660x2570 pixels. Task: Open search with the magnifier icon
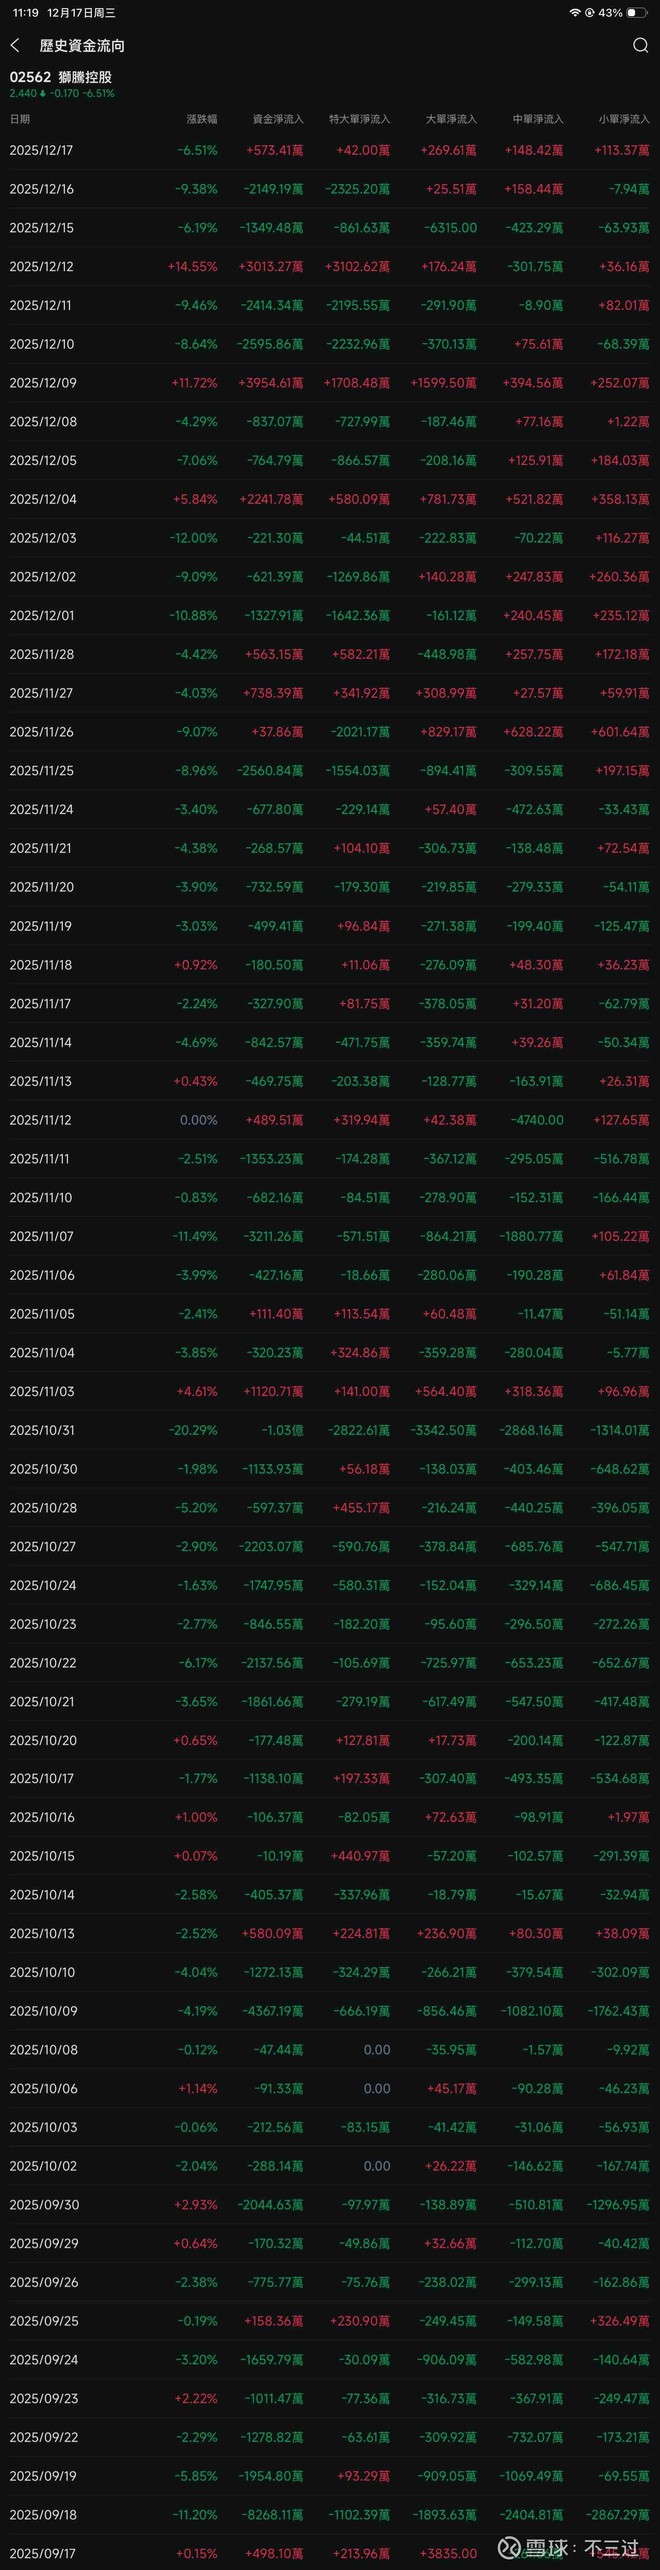[x=641, y=45]
